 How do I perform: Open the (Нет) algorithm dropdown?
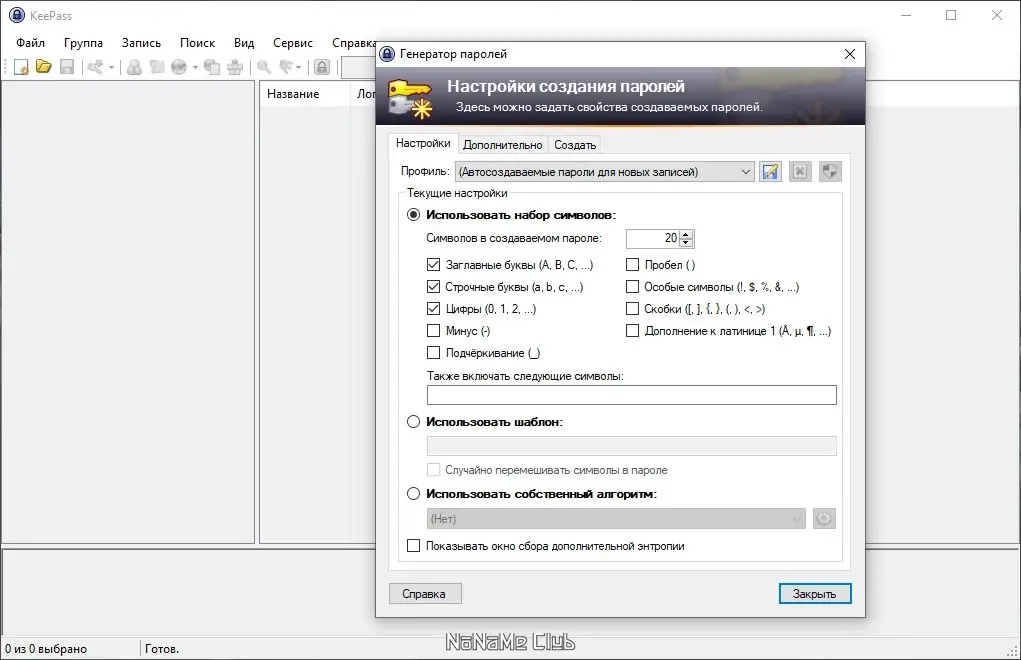tap(616, 519)
